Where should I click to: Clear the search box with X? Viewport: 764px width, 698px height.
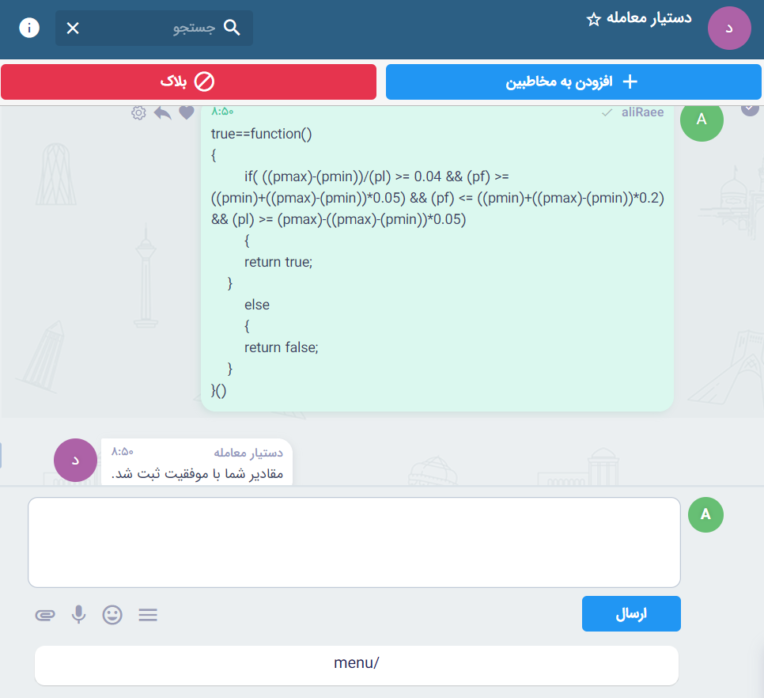click(73, 28)
